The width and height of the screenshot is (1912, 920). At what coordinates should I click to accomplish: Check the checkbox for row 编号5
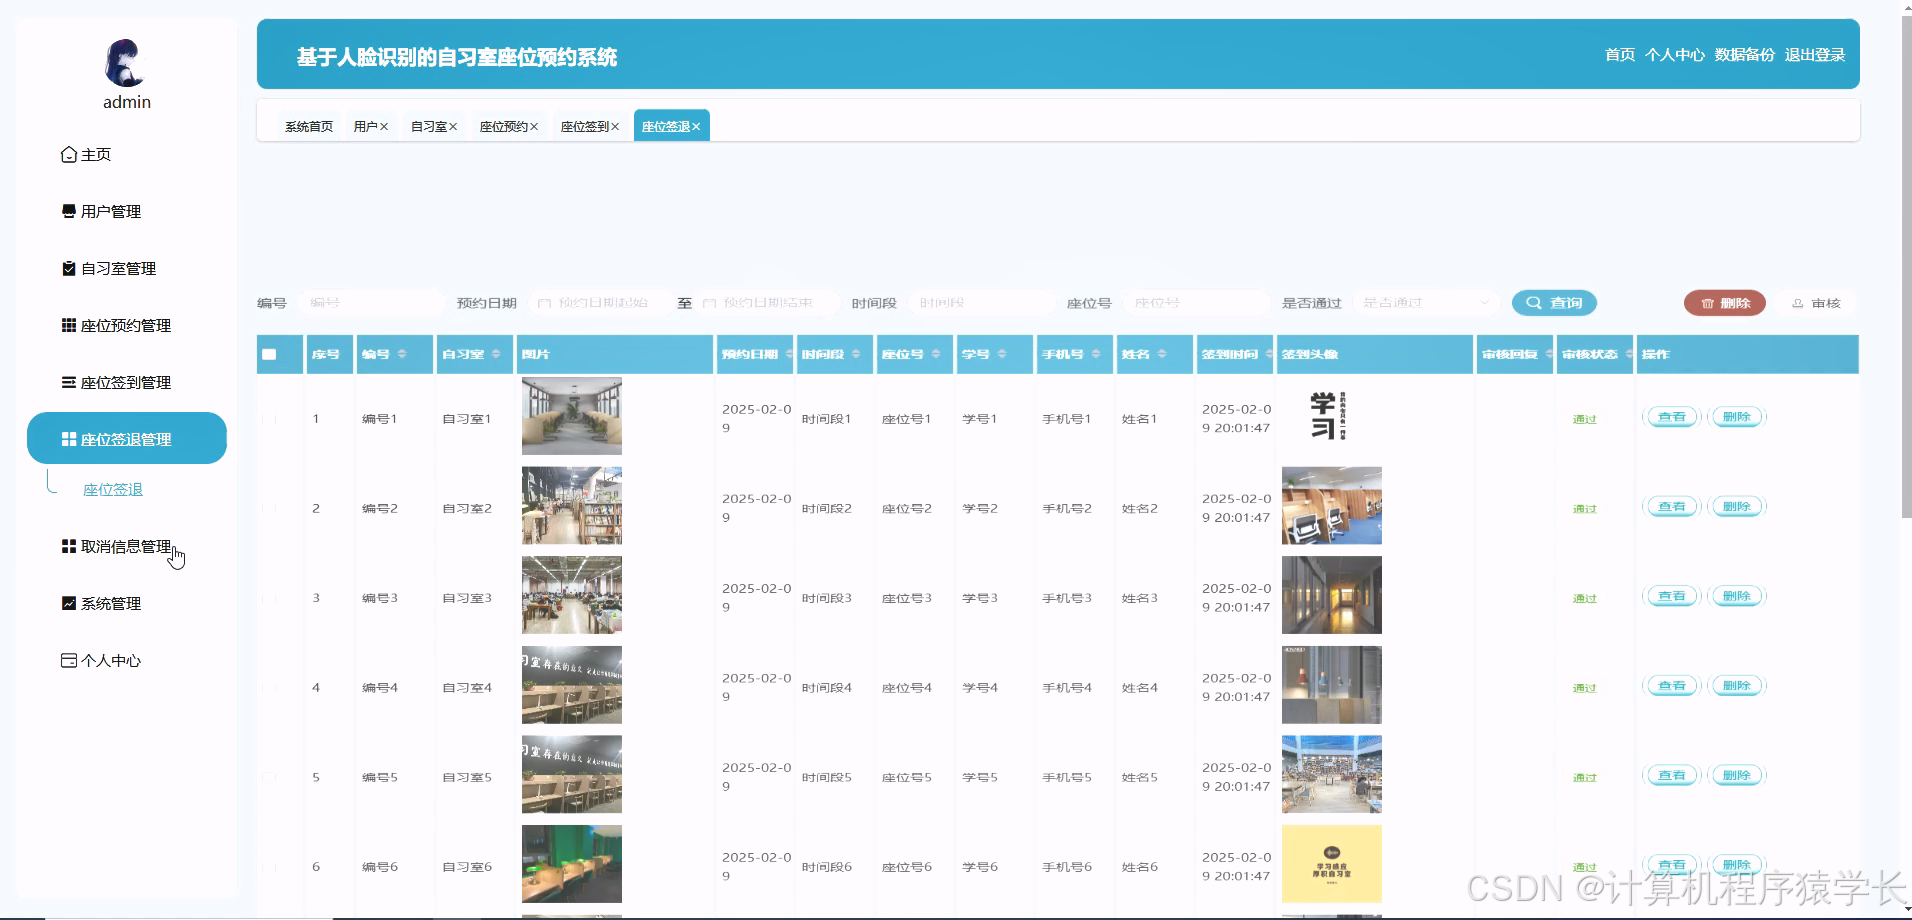[269, 777]
